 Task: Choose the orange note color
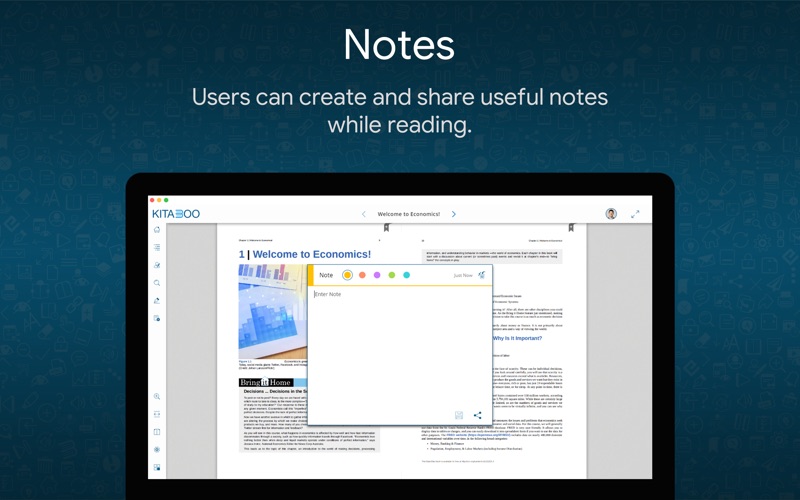(x=362, y=275)
